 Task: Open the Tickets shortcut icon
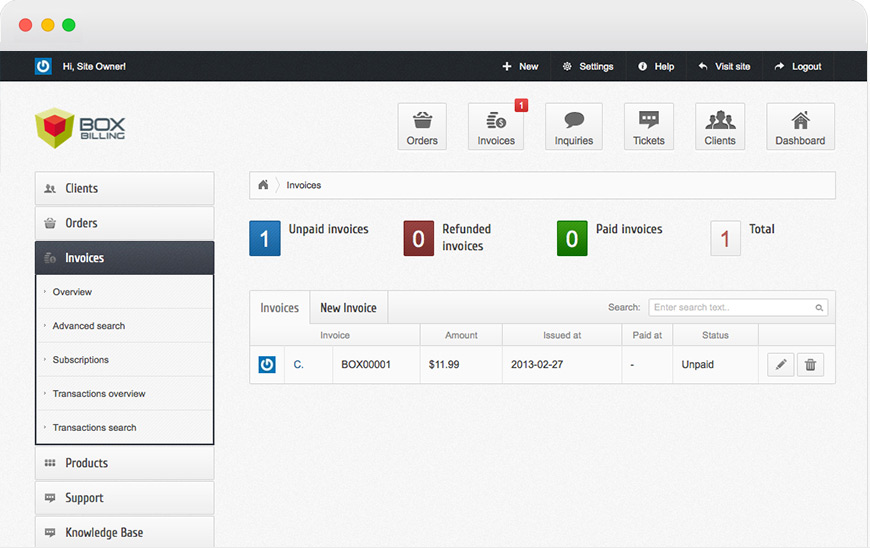click(x=649, y=126)
